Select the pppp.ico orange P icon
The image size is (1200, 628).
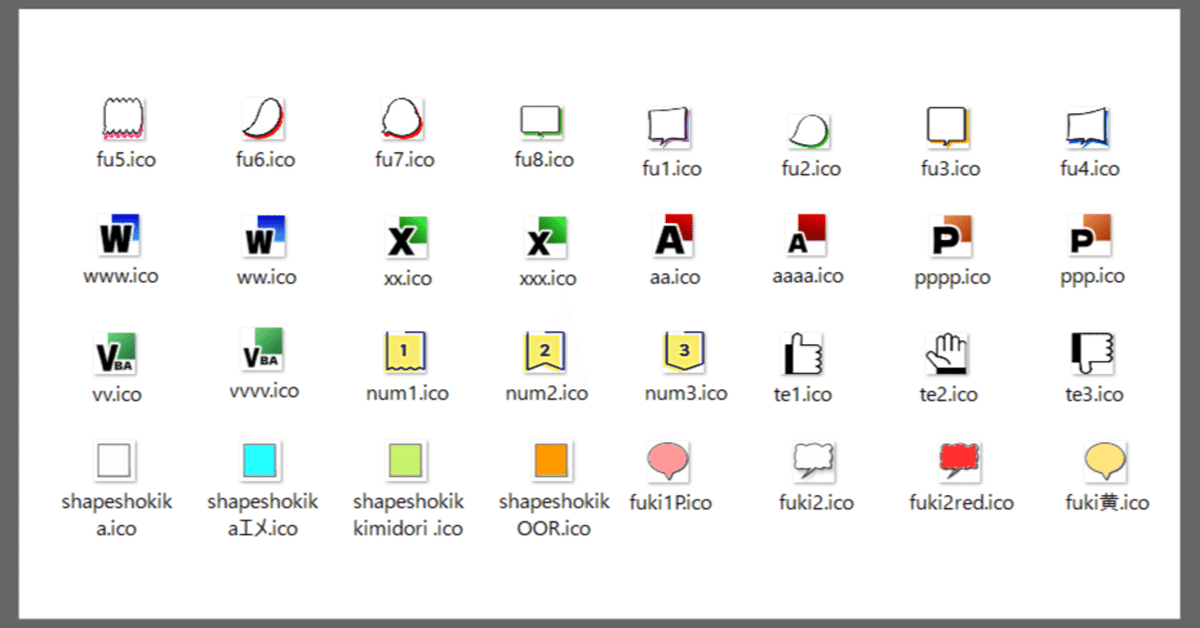tap(951, 237)
